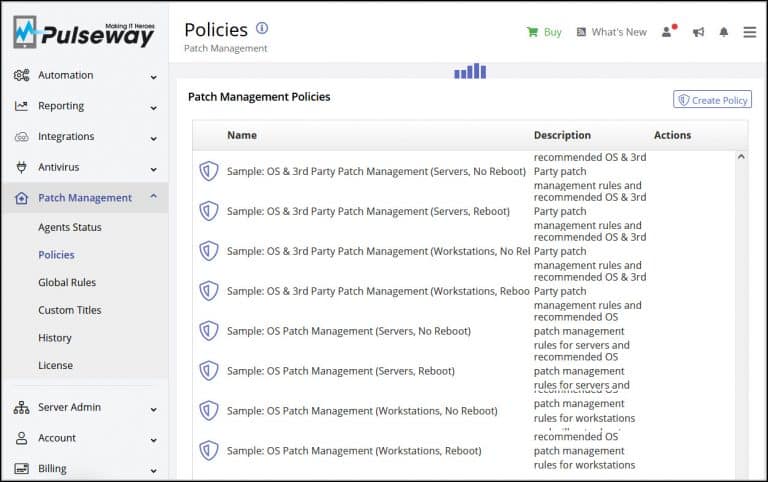Click the green shopping cart icon
This screenshot has width=768, height=482.
point(532,32)
